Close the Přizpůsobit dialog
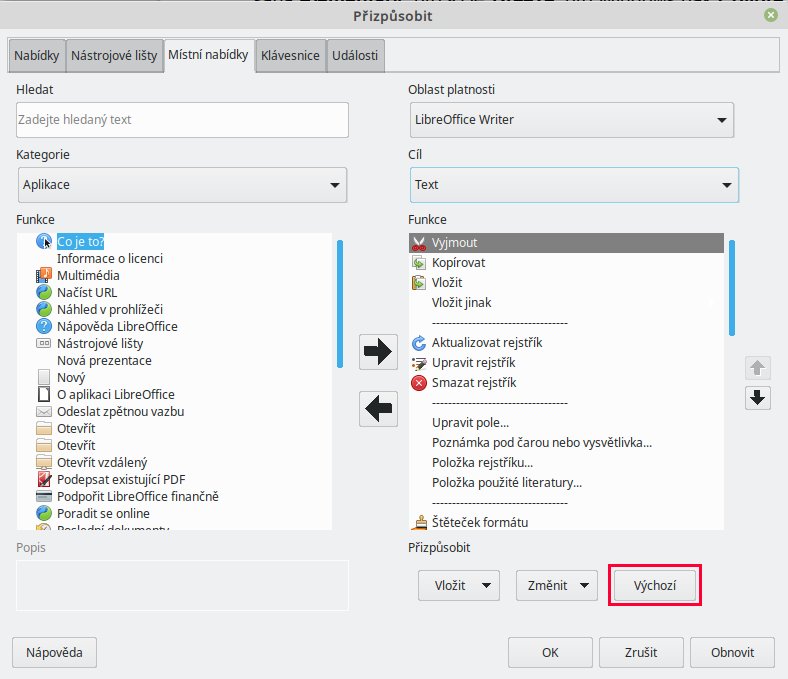Image resolution: width=788 pixels, height=679 pixels. tap(771, 15)
